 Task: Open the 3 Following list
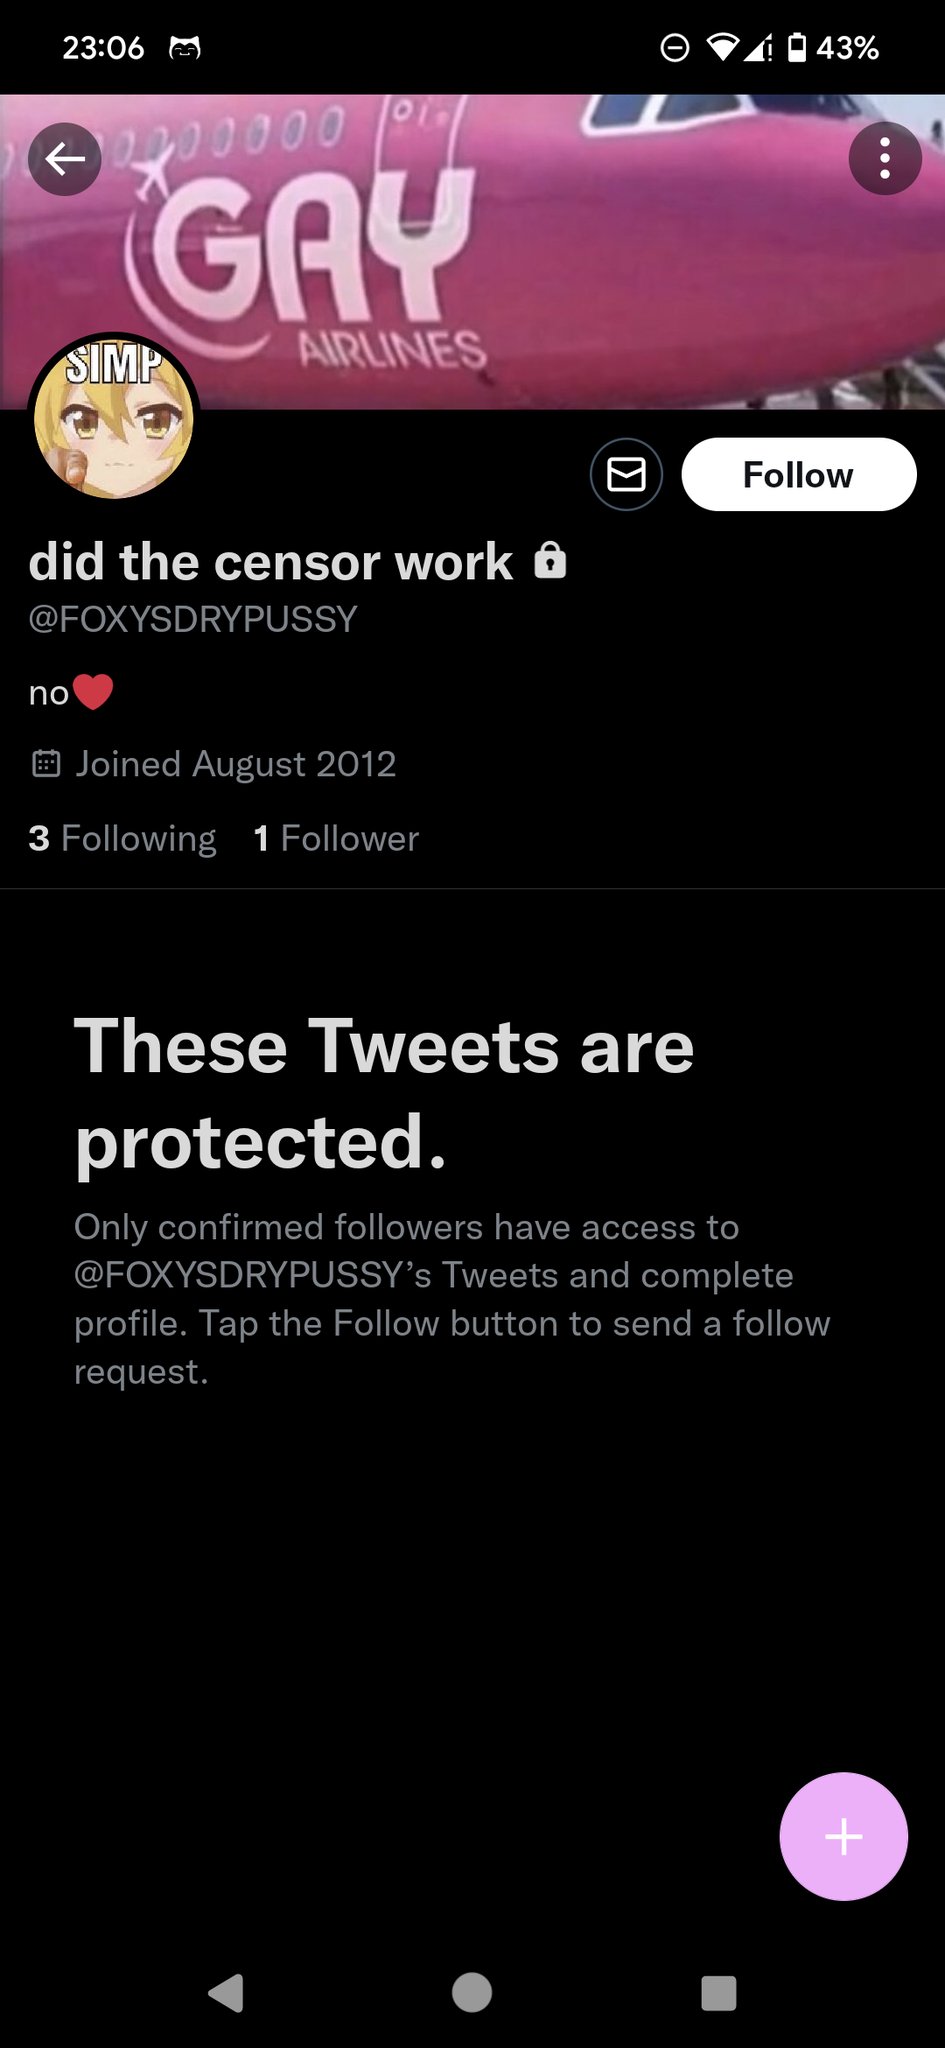pos(122,838)
